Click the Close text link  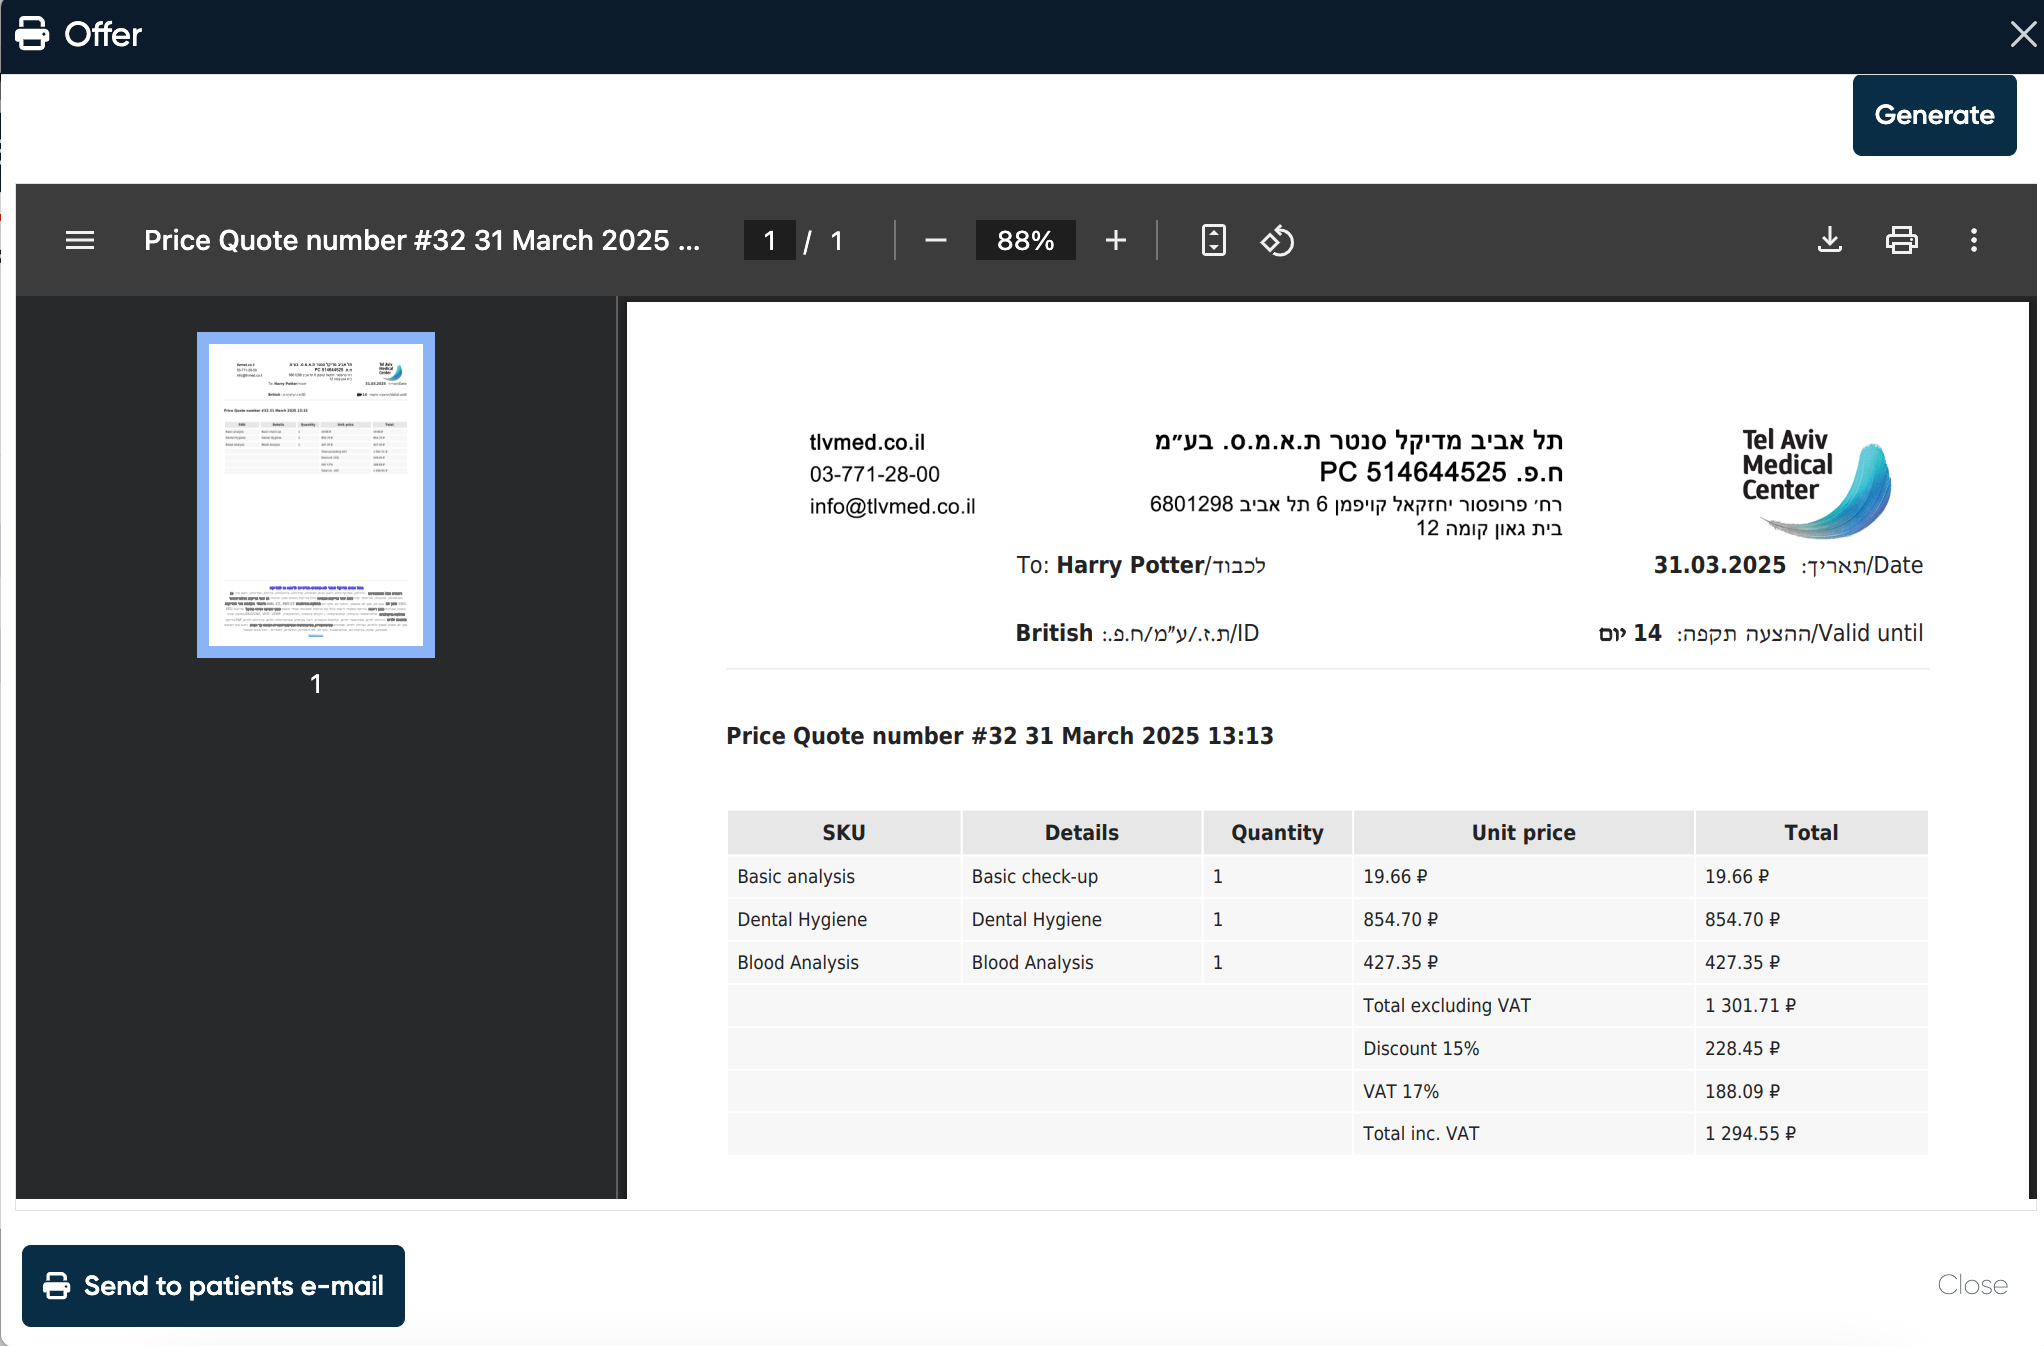pyautogui.click(x=1971, y=1285)
